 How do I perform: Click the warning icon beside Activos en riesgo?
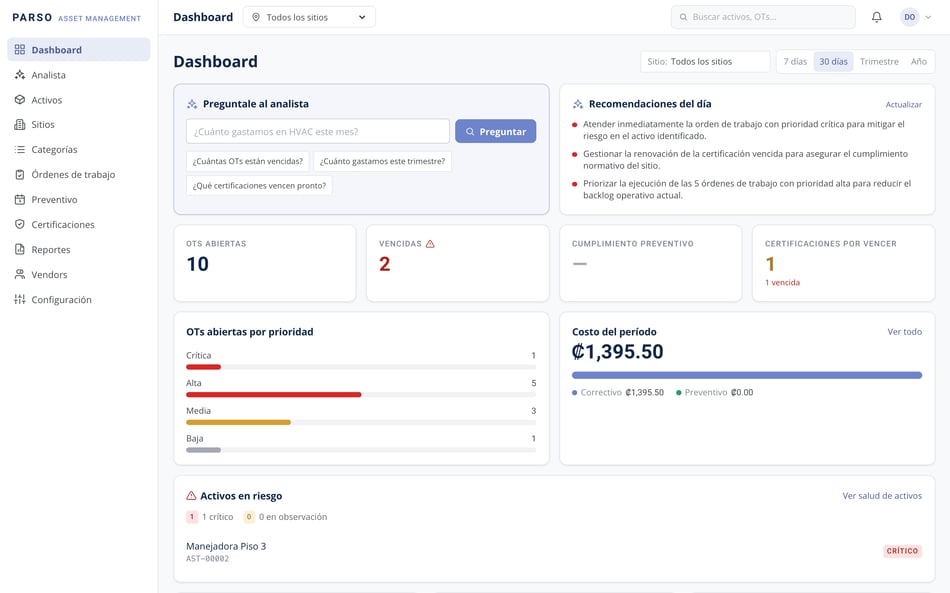pos(191,495)
